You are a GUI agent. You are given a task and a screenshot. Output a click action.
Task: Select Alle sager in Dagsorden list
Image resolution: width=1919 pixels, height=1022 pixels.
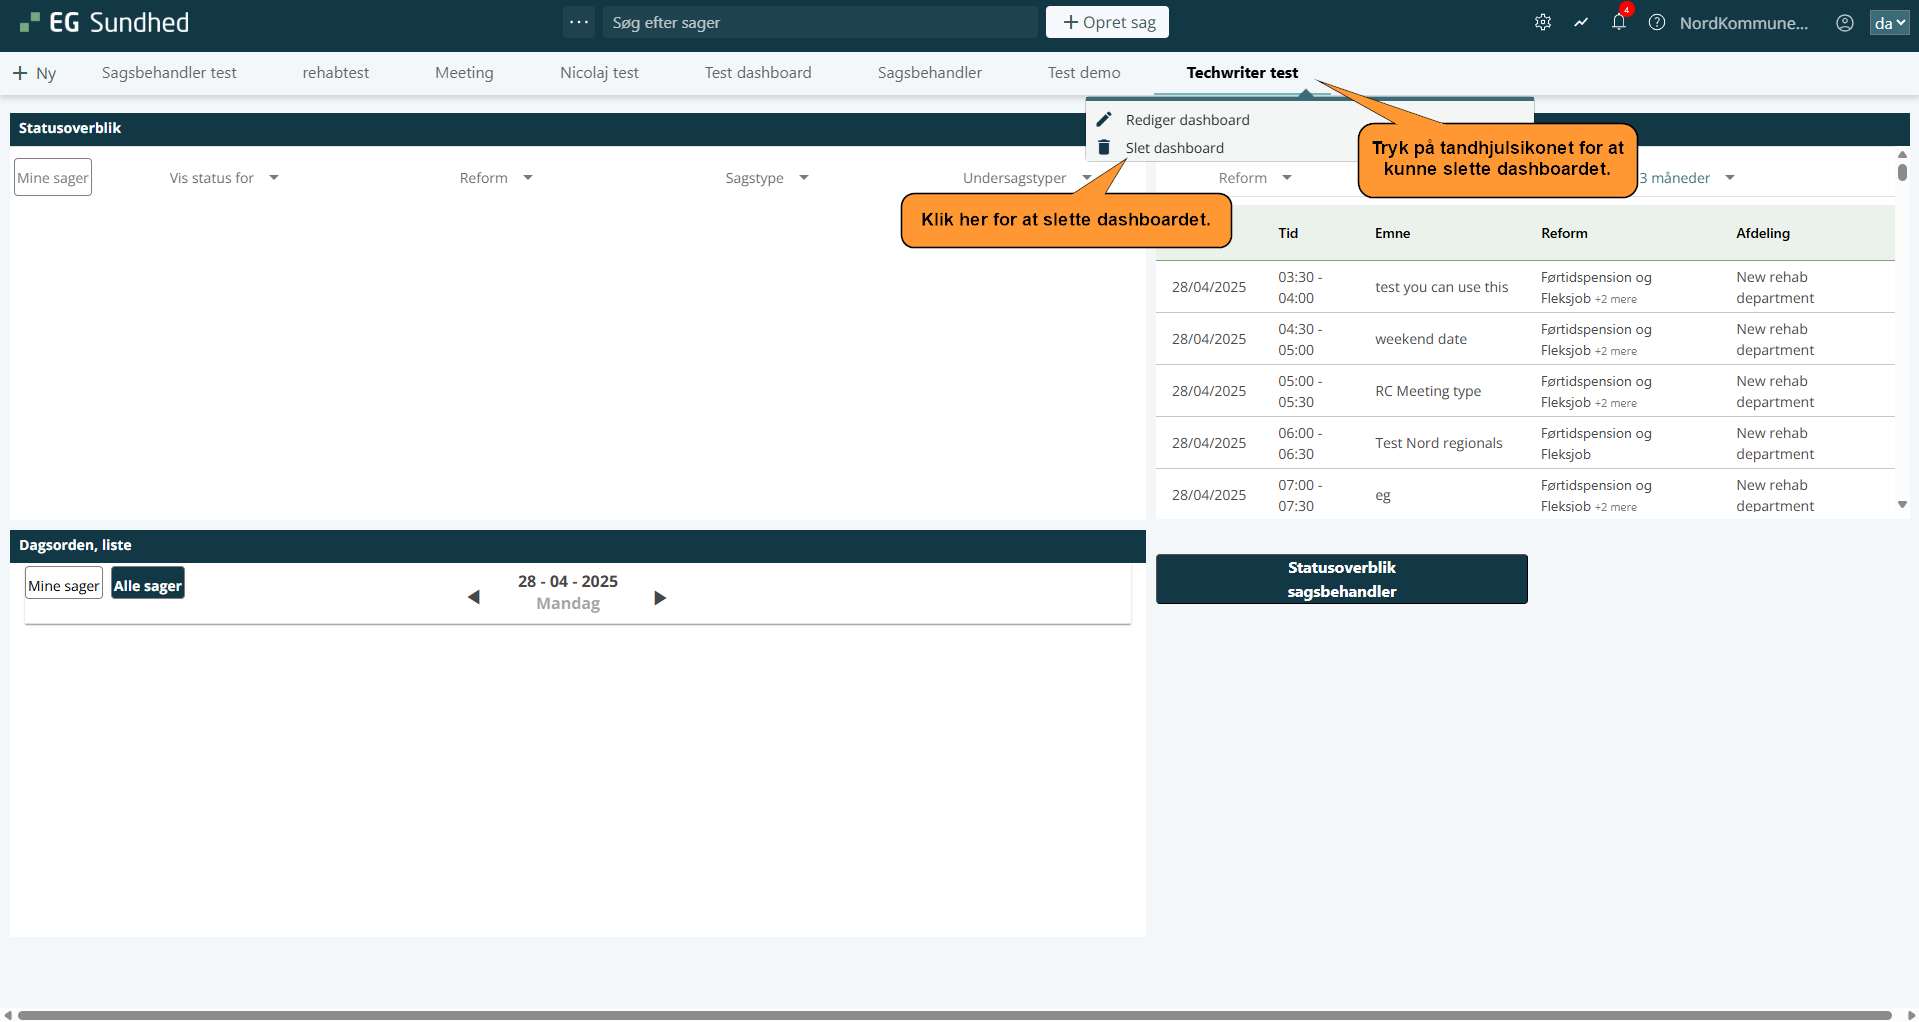(x=148, y=585)
